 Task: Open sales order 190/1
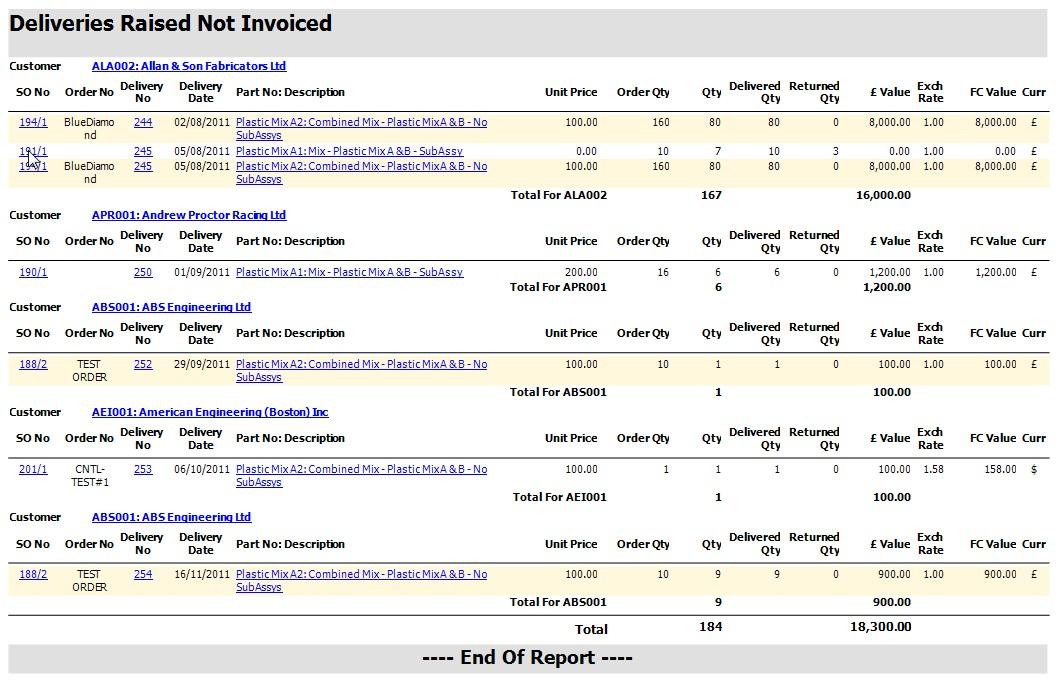tap(33, 272)
